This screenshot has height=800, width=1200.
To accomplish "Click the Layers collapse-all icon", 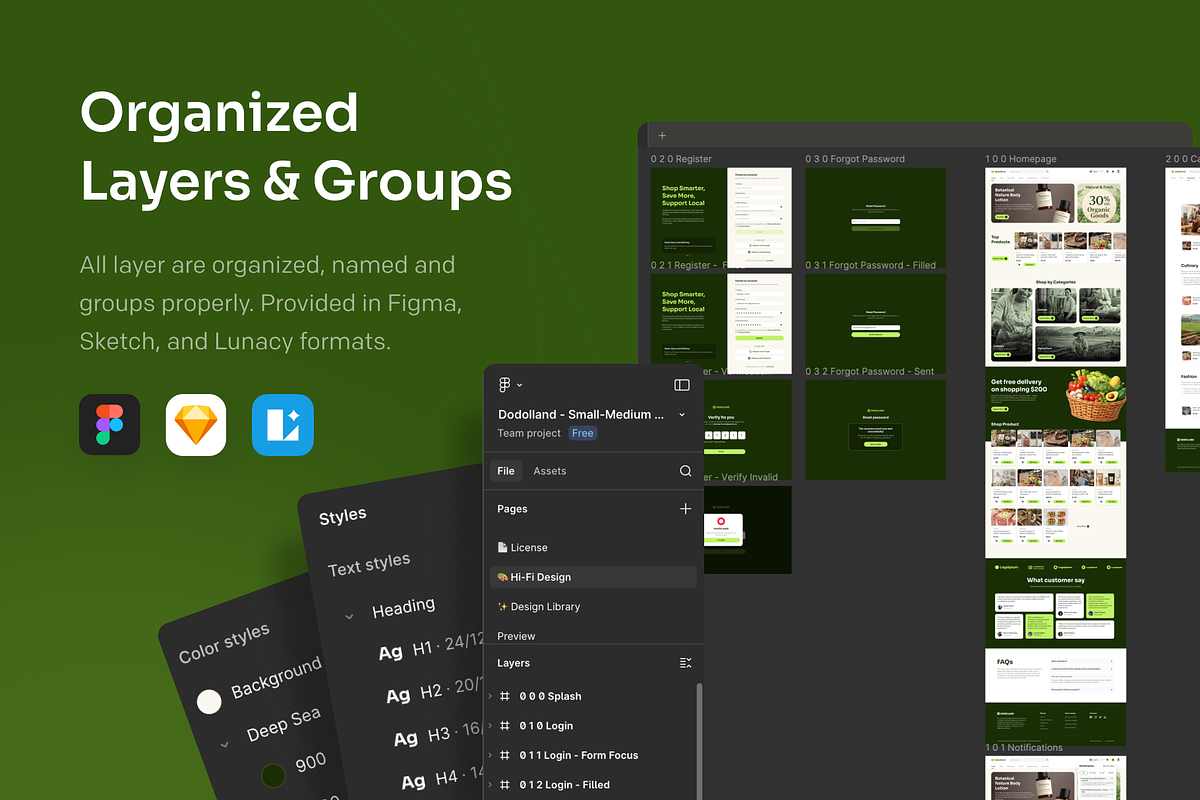I will coord(685,663).
